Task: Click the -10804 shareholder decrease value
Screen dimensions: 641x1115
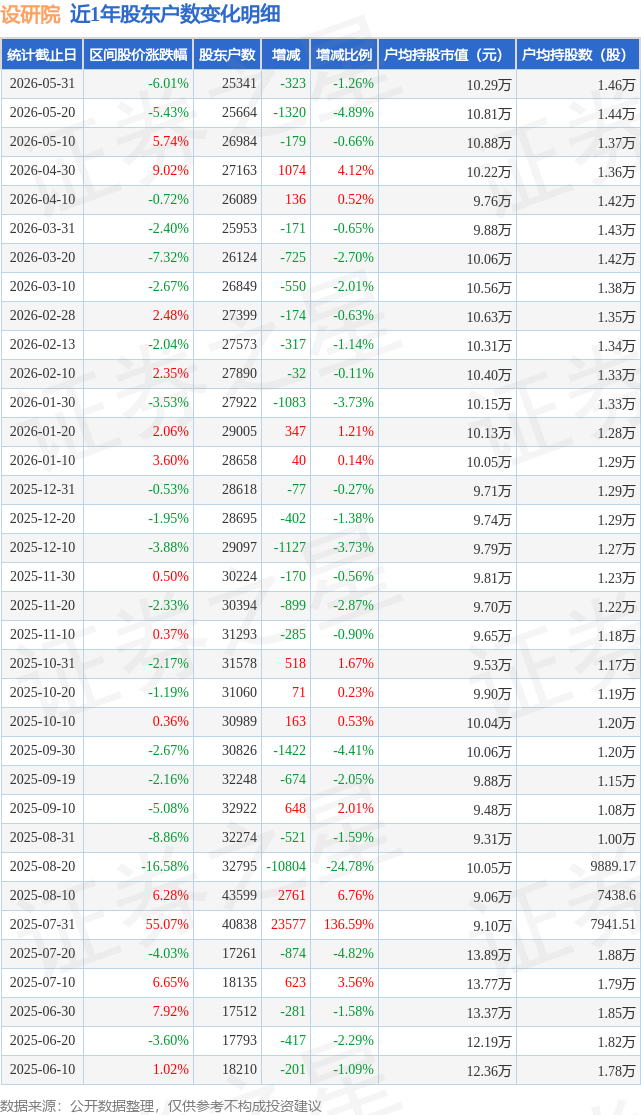Action: [286, 866]
